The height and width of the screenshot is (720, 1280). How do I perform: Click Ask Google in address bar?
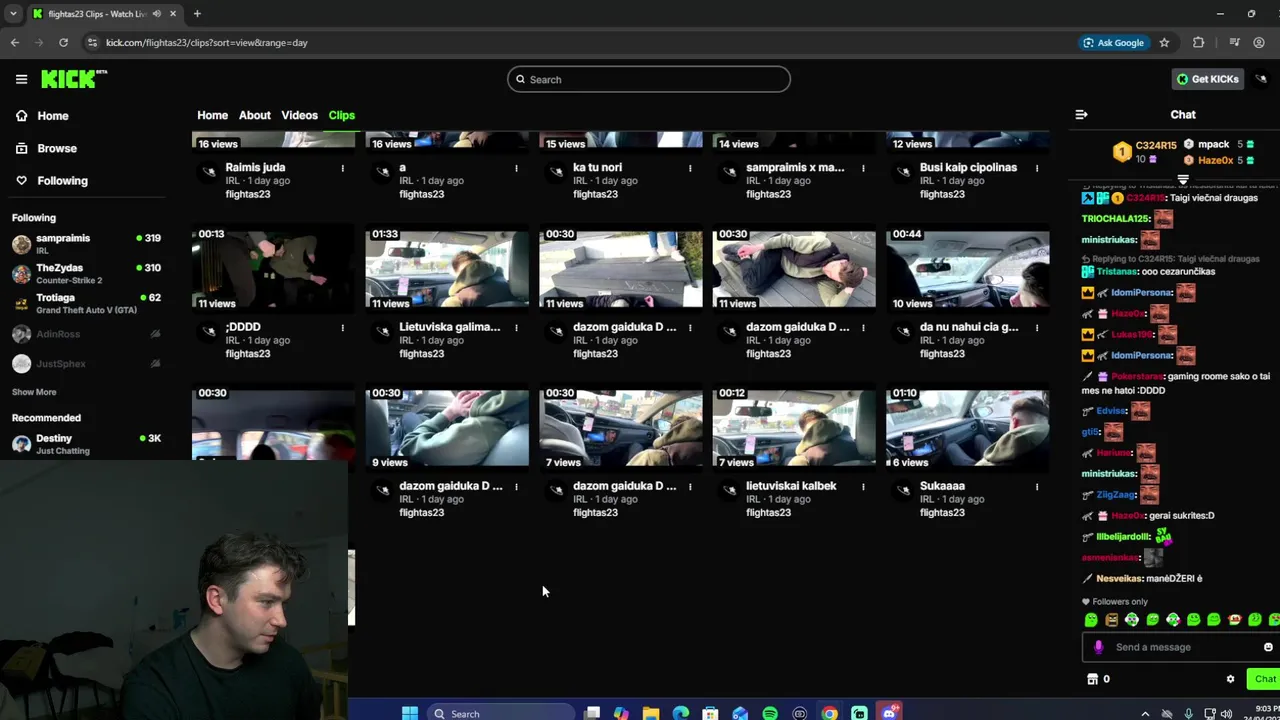point(1112,43)
